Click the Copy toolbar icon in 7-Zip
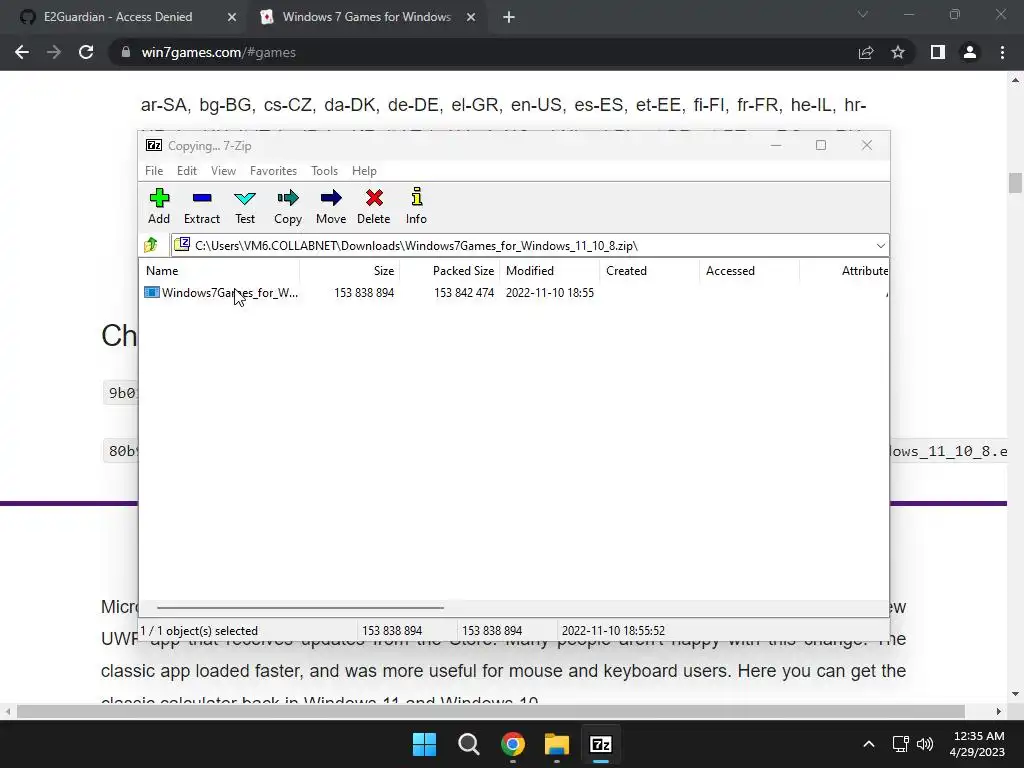Screen dimensions: 1024x768 pyautogui.click(x=288, y=206)
